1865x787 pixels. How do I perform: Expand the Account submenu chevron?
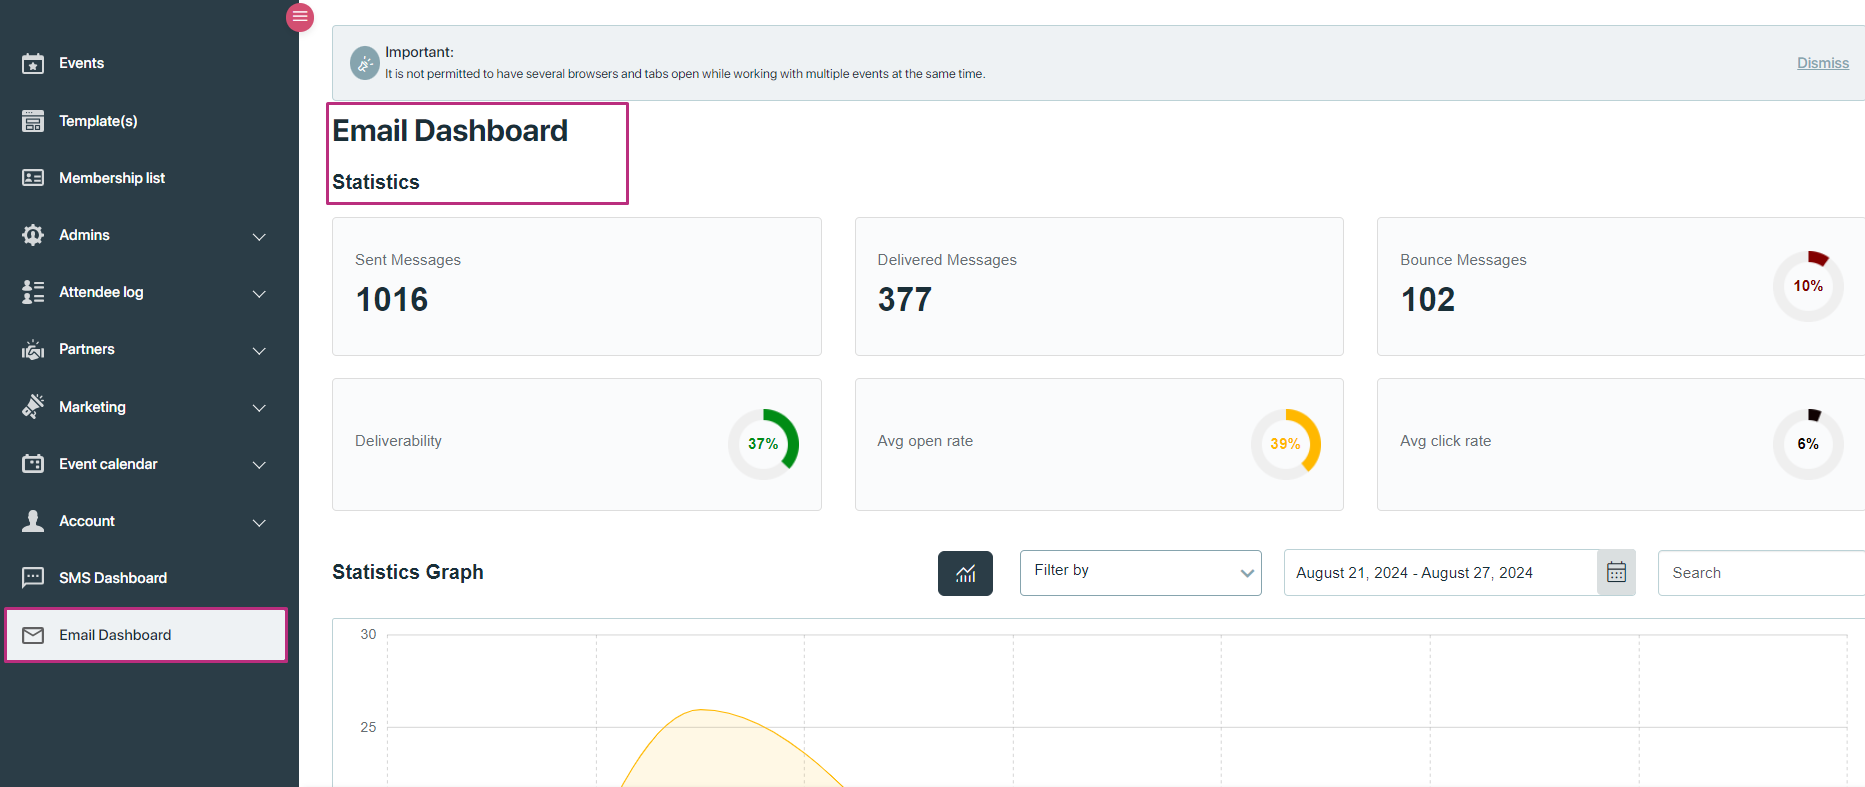pyautogui.click(x=259, y=523)
